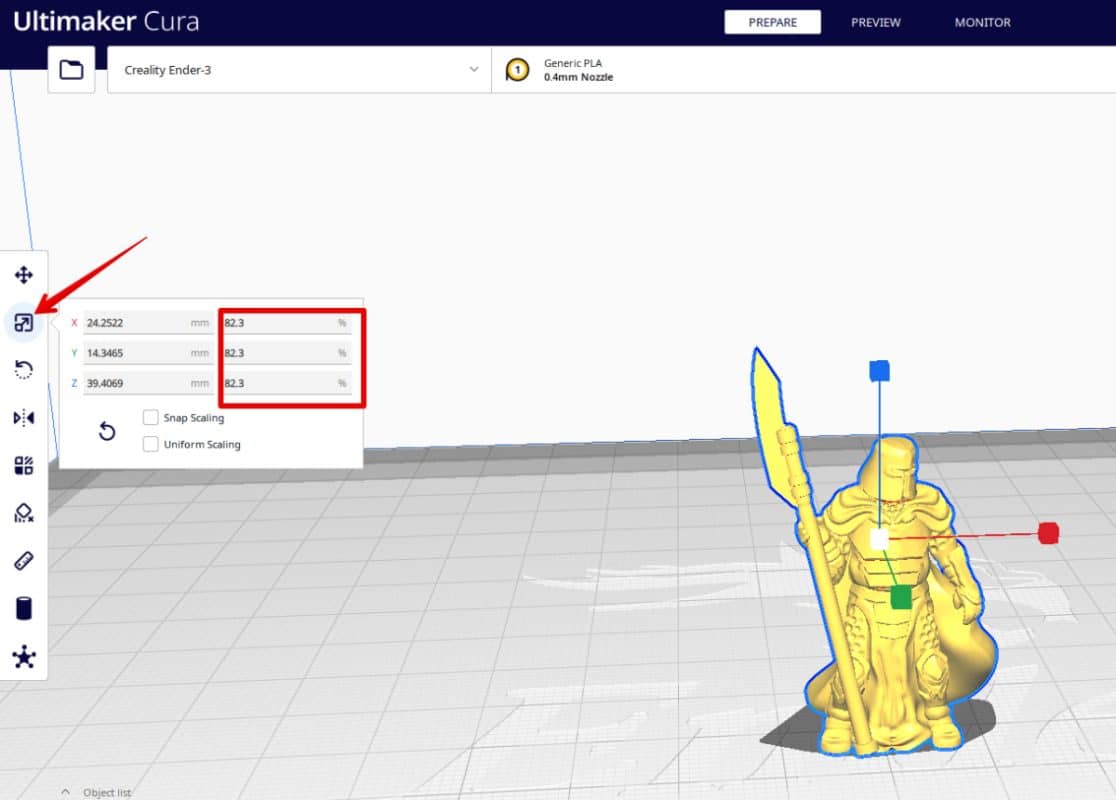Select the Mirror tool
Screen dimensions: 1116x800
pyautogui.click(x=24, y=418)
